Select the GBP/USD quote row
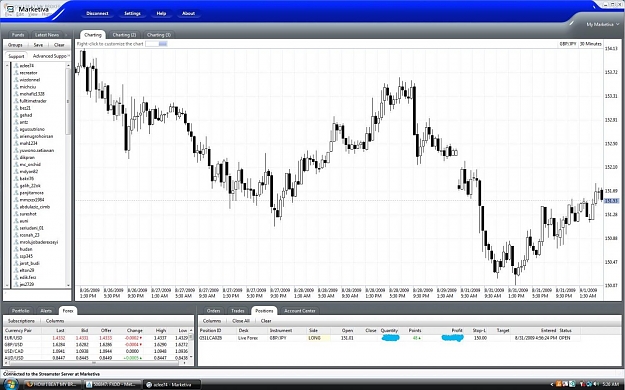 [96, 345]
